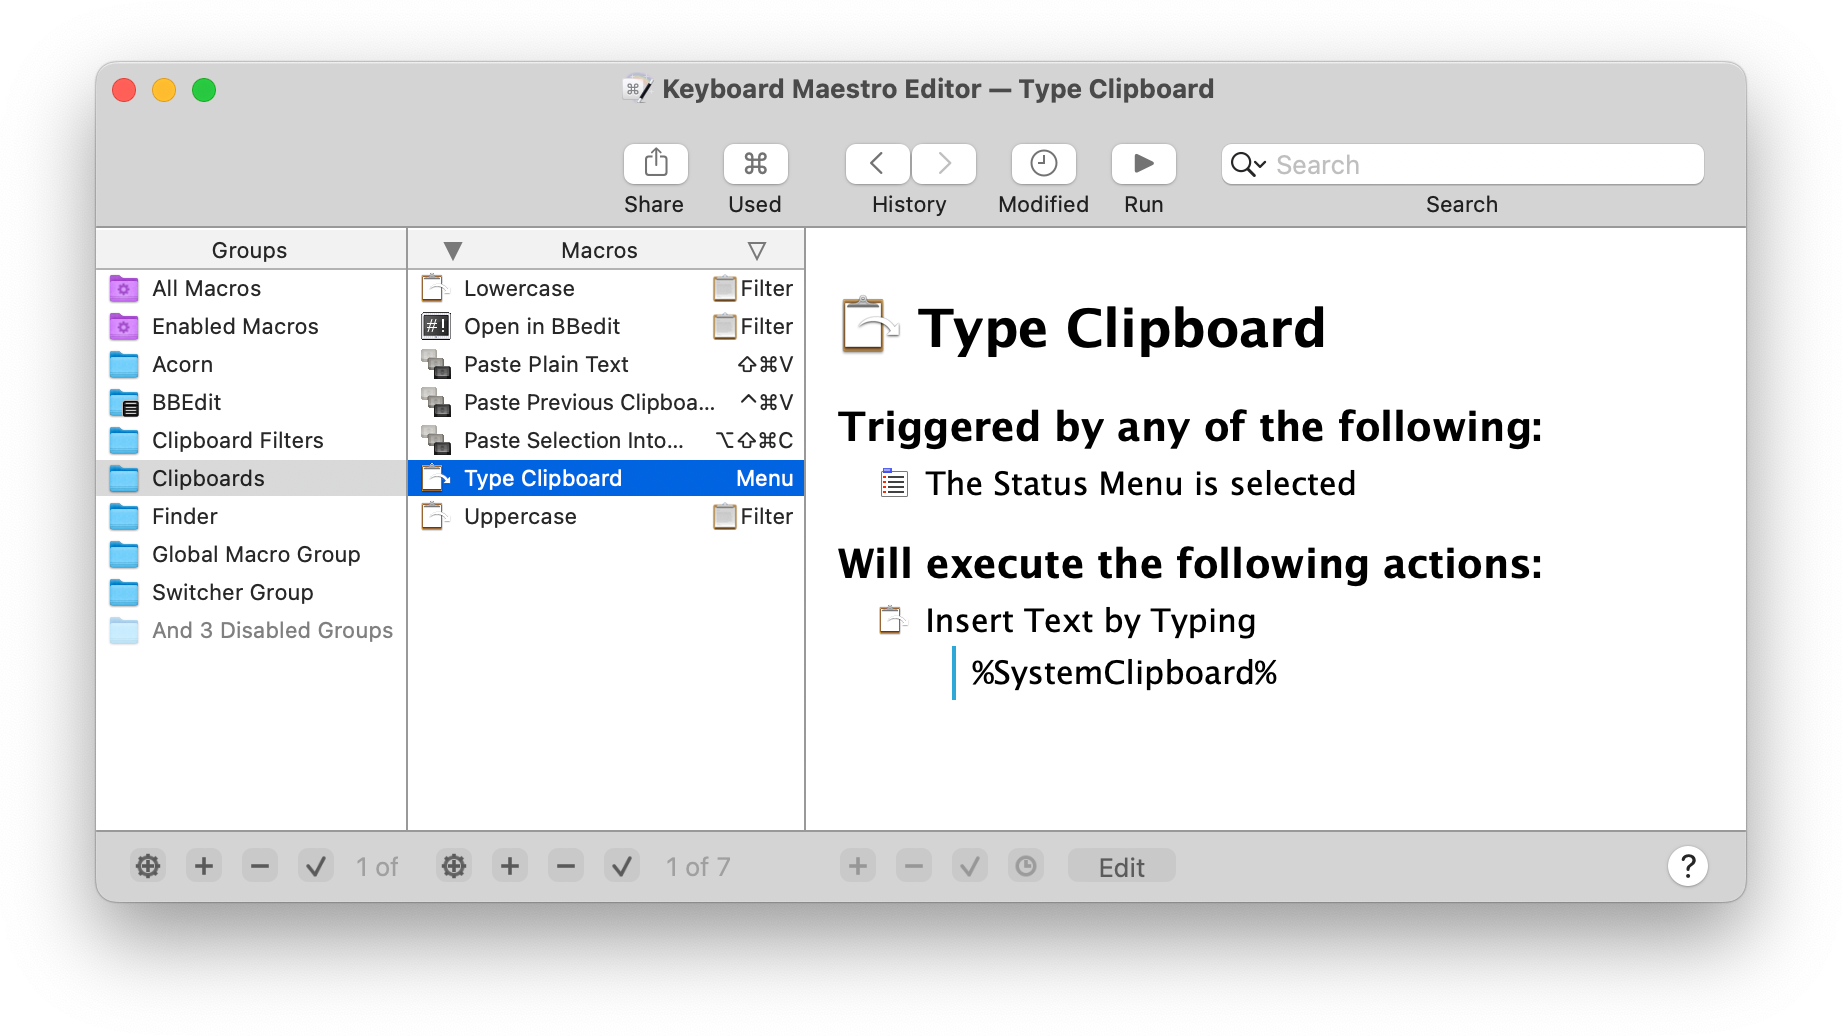Select the Open in BBEdit macro
The width and height of the screenshot is (1842, 1036).
tap(606, 326)
